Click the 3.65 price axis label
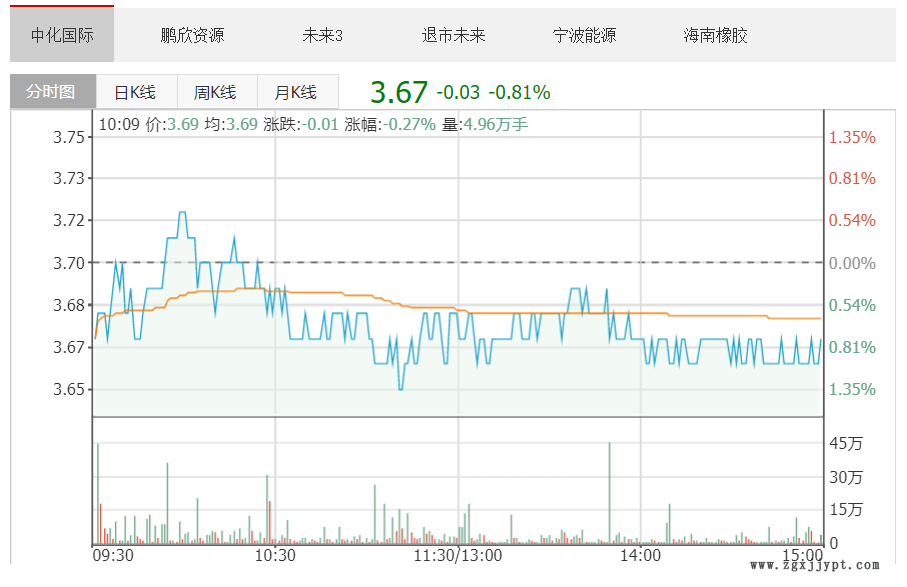Screen dimensions: 907x587 pyautogui.click(x=69, y=389)
